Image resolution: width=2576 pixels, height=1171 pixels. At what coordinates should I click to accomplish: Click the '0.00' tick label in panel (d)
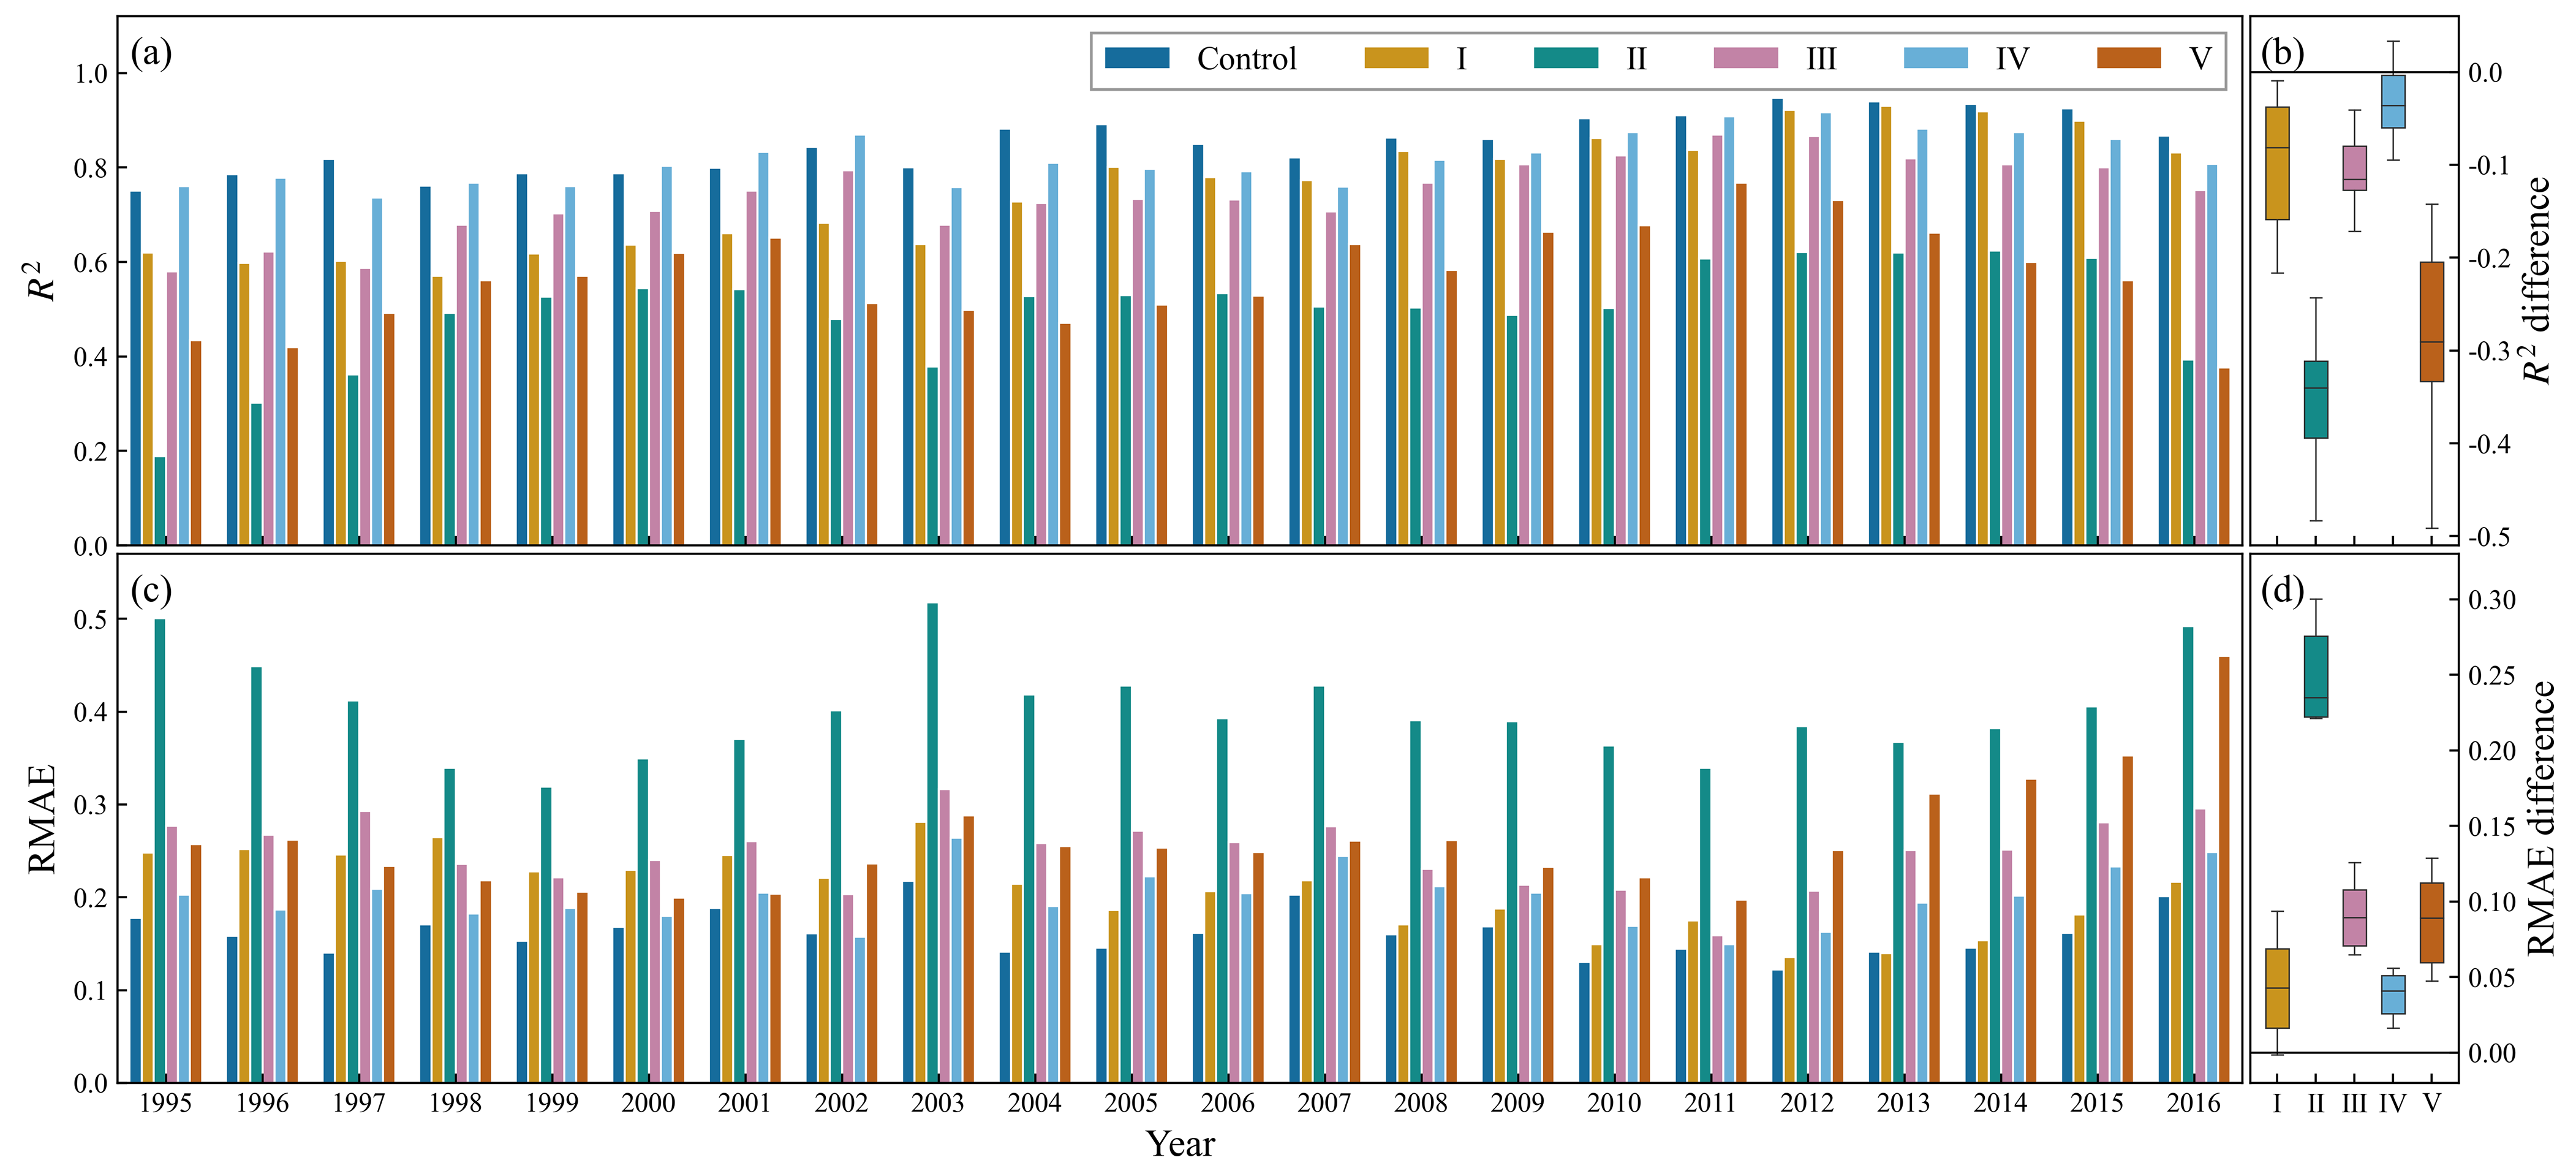tap(2492, 1053)
